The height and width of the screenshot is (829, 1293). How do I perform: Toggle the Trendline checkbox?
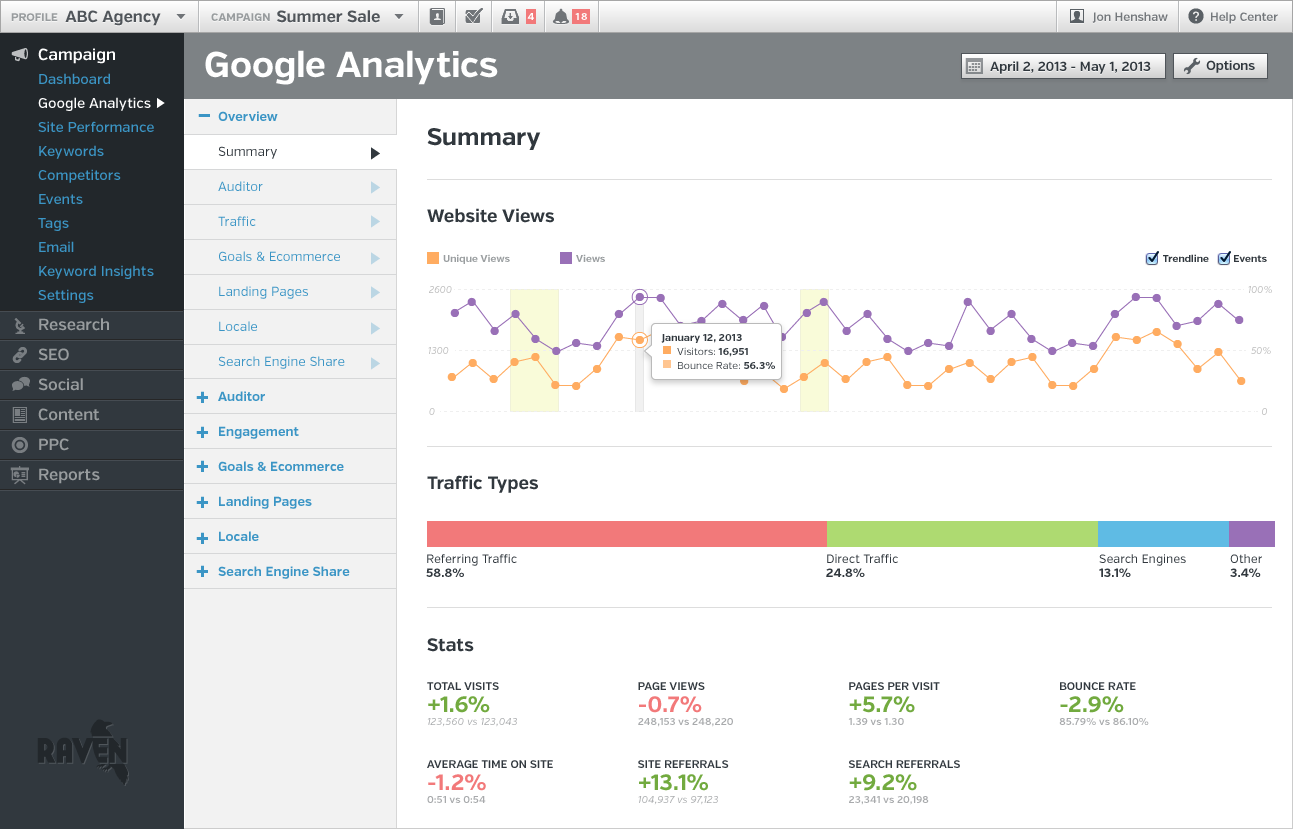(1152, 259)
